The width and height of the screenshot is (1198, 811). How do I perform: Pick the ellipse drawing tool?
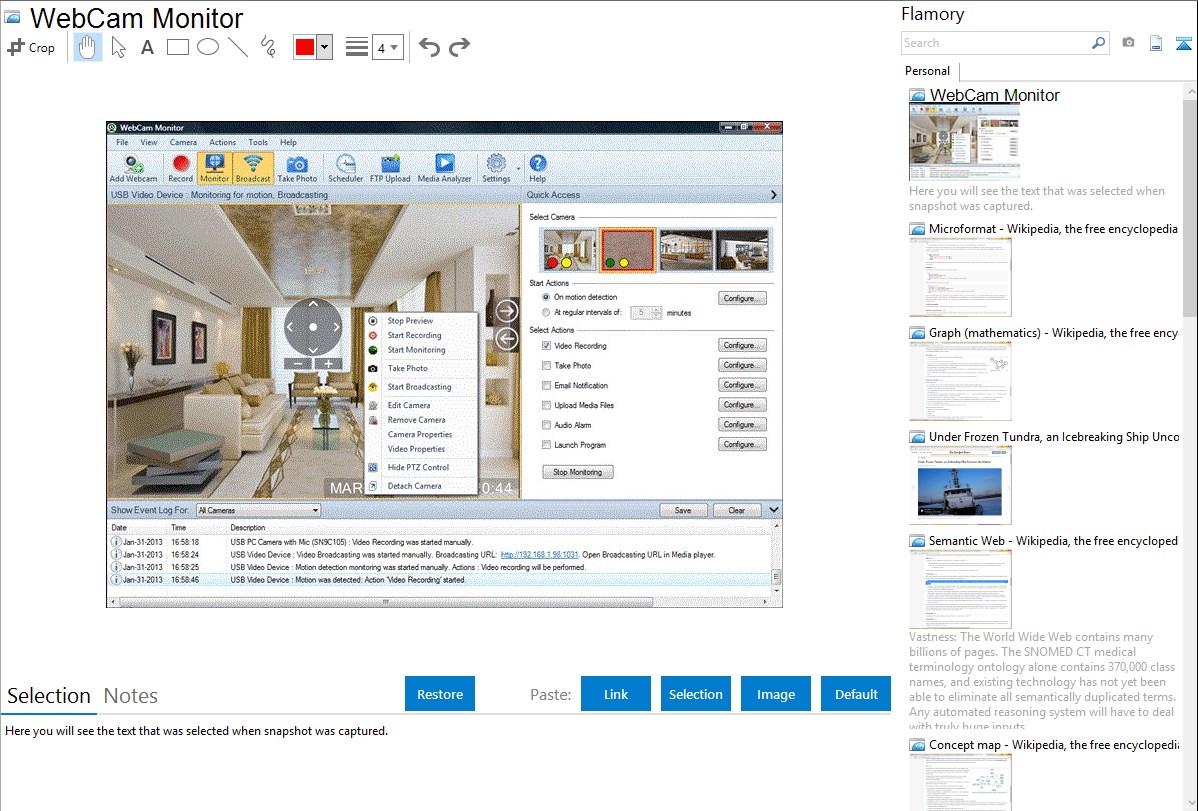point(208,47)
